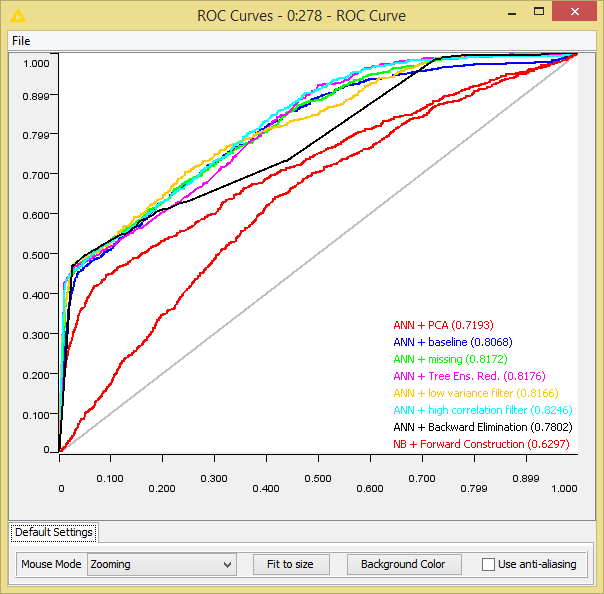This screenshot has width=604, height=594.
Task: Enable the Use anti-aliasing checkbox
Action: pyautogui.click(x=488, y=564)
